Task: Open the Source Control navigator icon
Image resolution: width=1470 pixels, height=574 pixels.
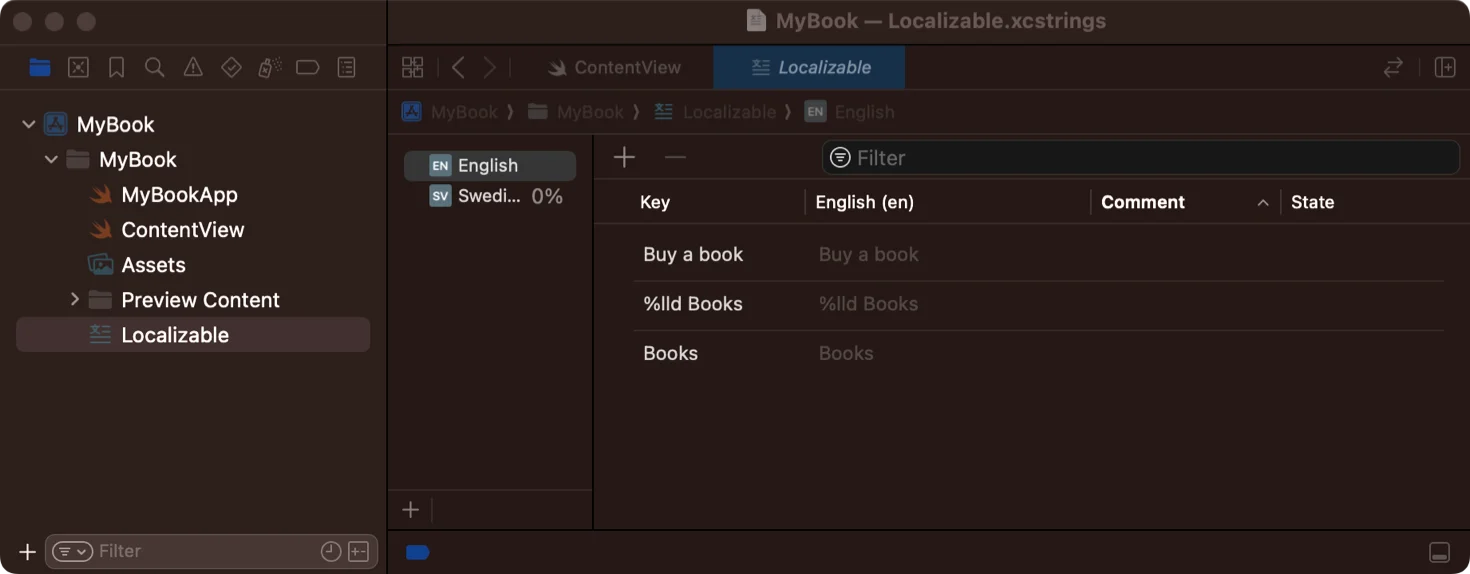Action: tap(78, 67)
